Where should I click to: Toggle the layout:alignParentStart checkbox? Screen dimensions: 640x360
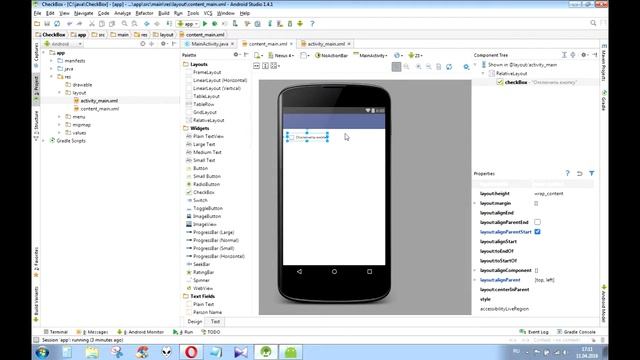tap(538, 232)
